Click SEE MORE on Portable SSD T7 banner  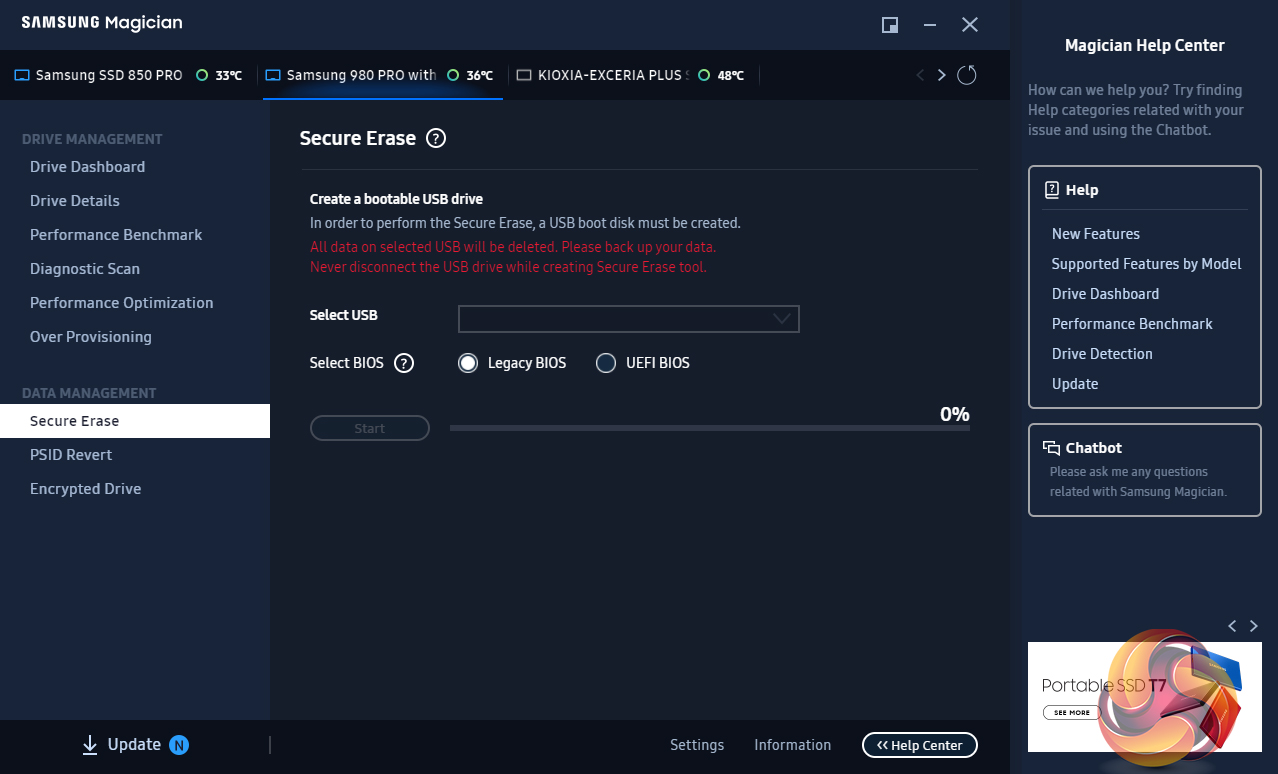(1072, 713)
